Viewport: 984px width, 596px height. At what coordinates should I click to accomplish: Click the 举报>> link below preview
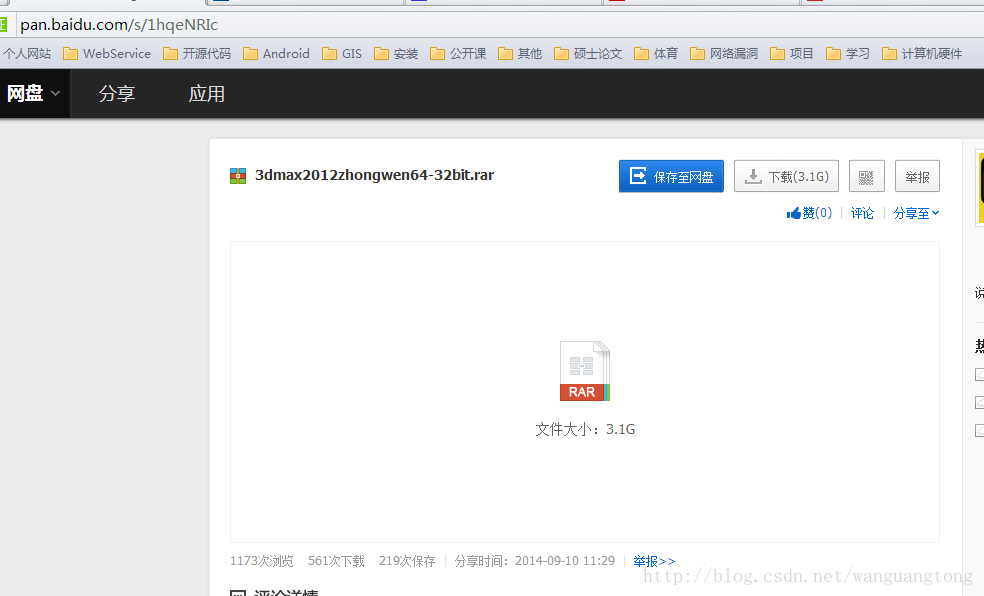tap(654, 561)
